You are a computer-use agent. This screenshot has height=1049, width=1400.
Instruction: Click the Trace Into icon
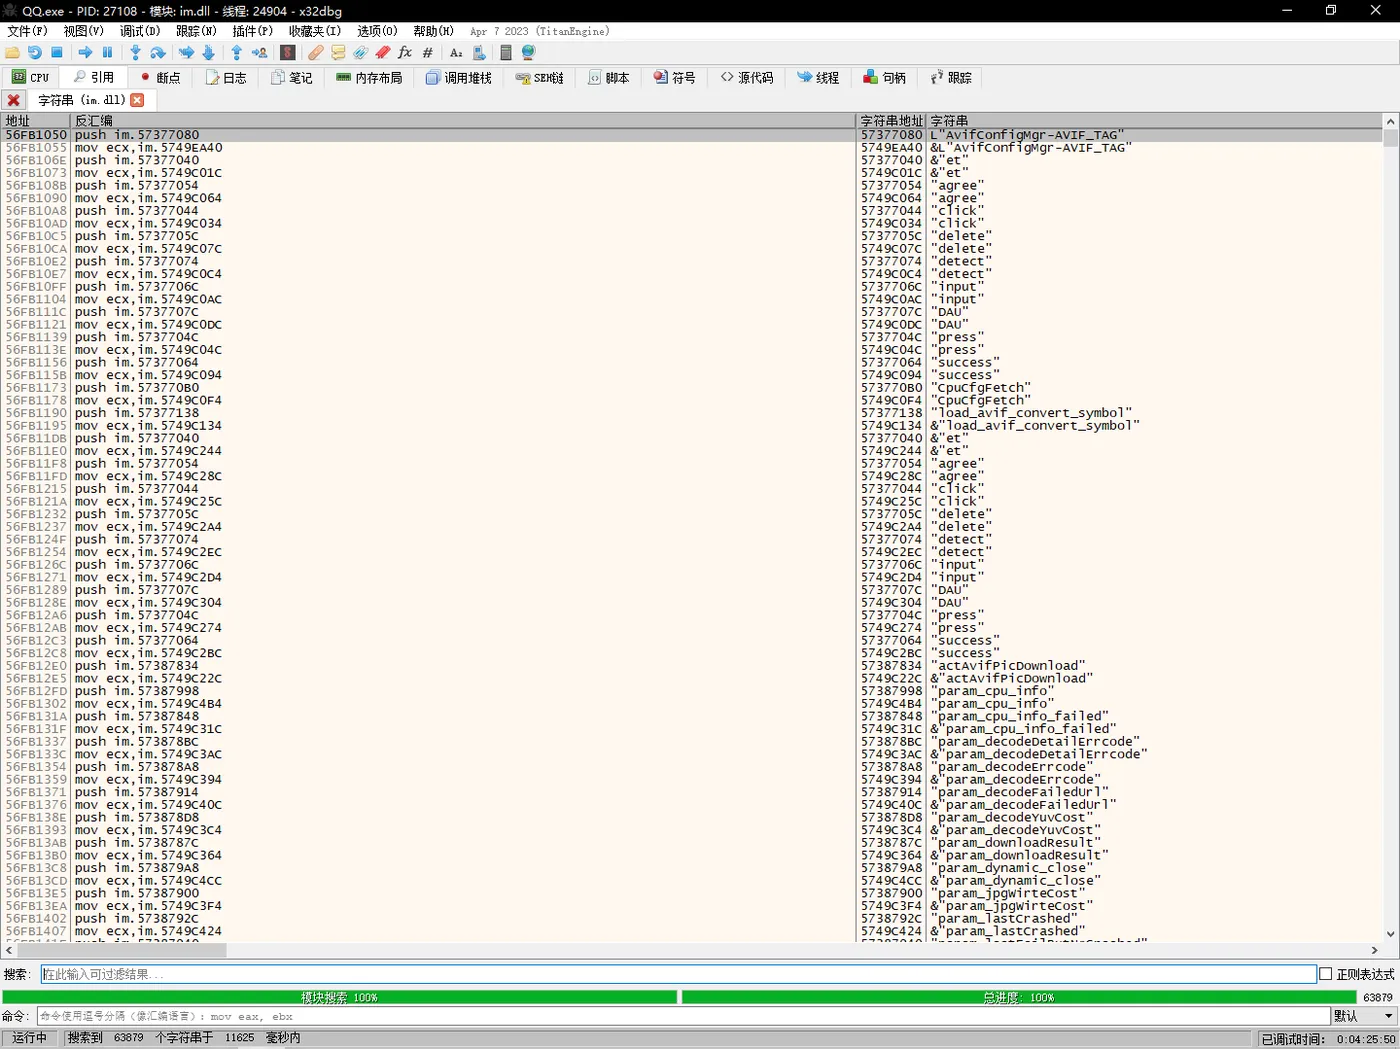coord(186,53)
